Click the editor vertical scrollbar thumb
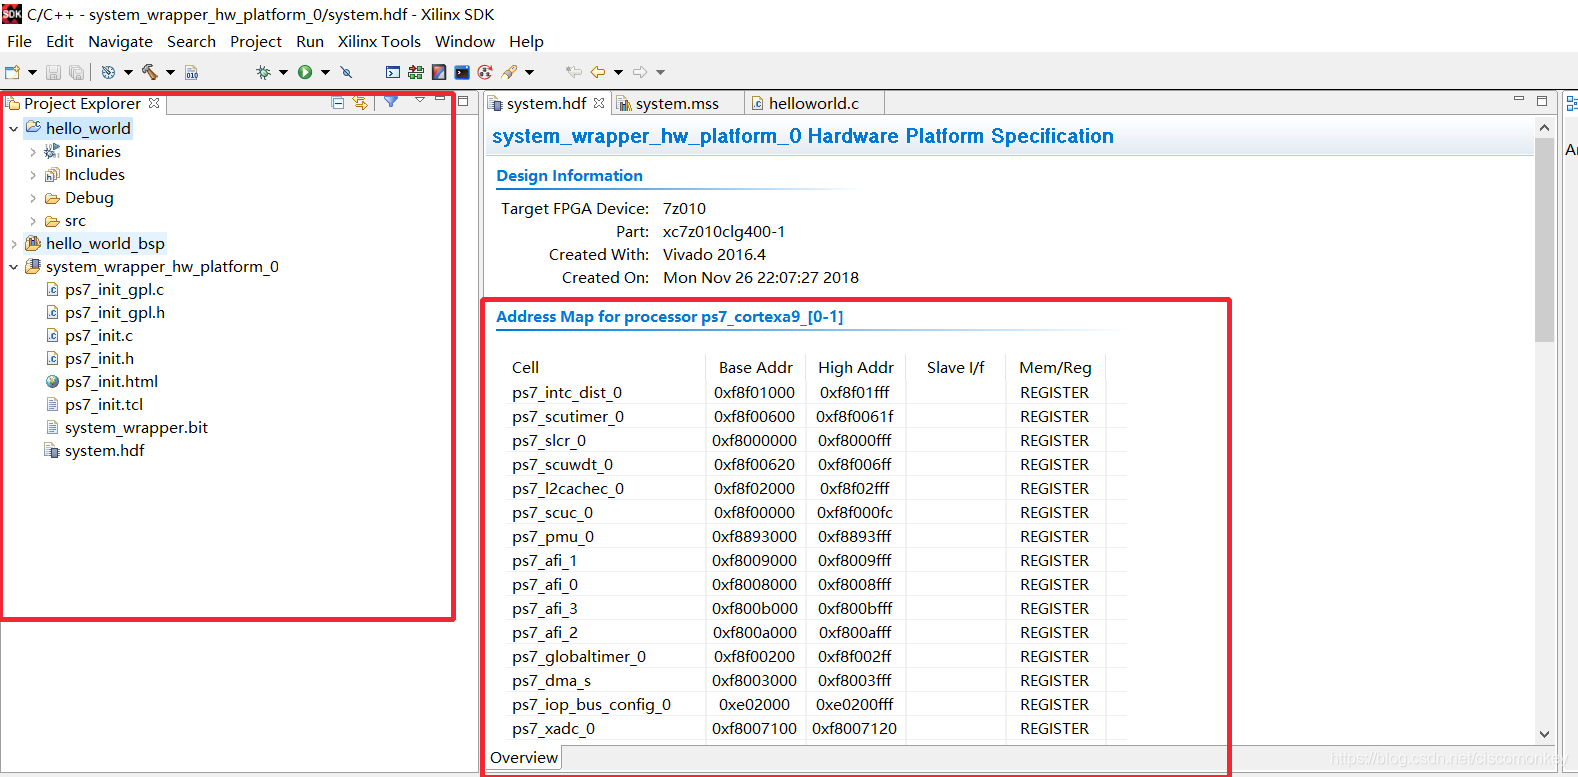The width and height of the screenshot is (1578, 777). [x=1544, y=240]
